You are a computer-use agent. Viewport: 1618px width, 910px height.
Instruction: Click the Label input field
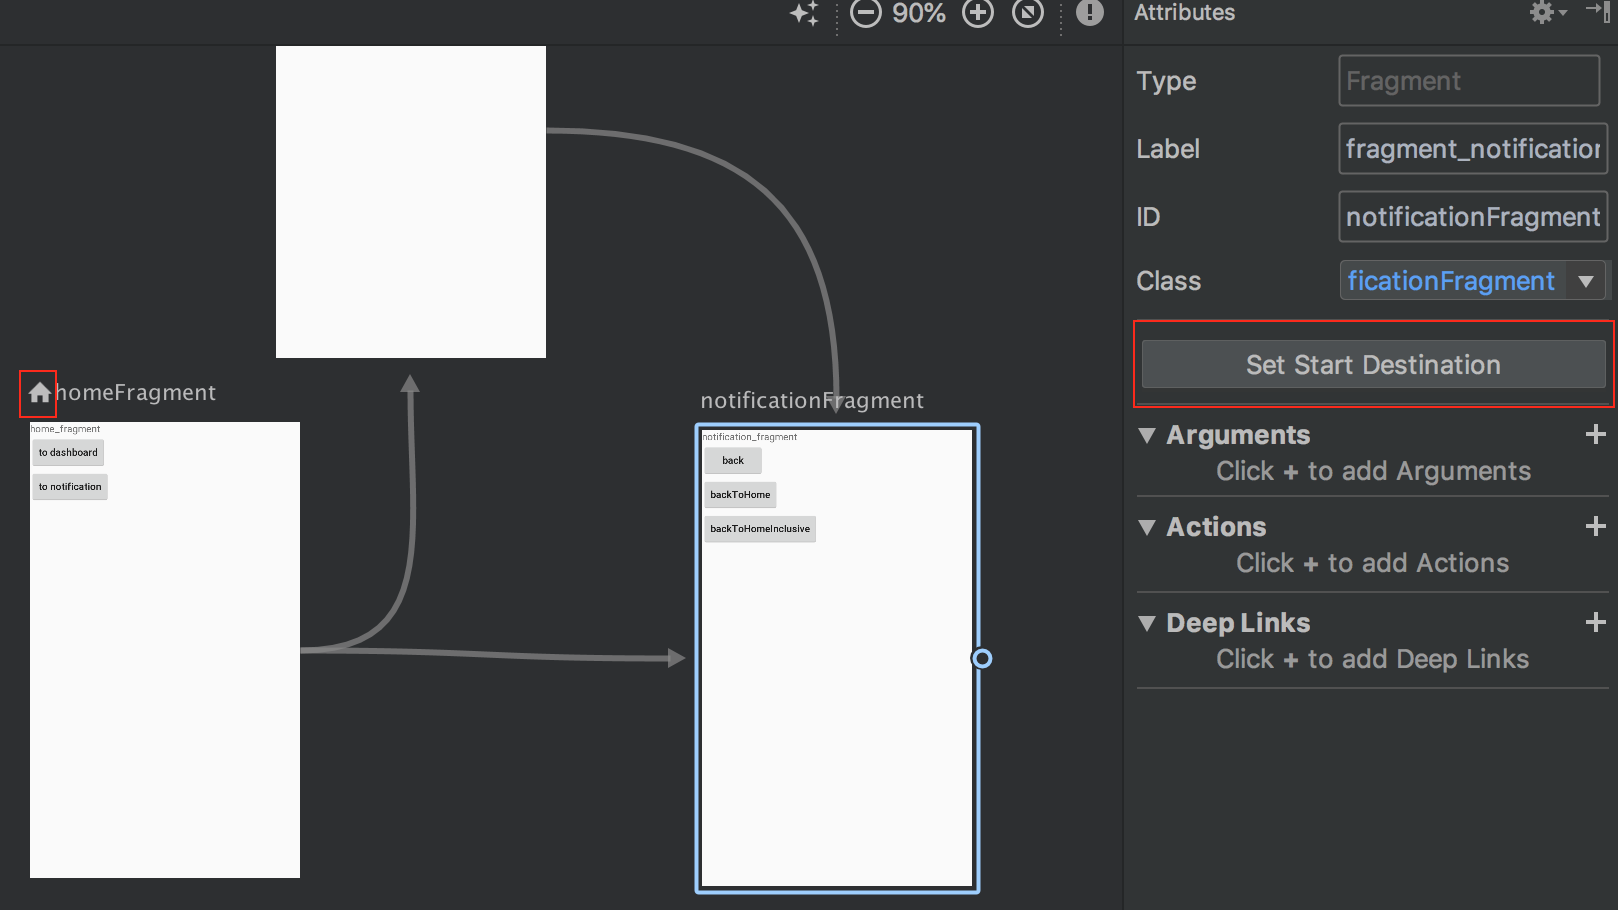pos(1473,149)
